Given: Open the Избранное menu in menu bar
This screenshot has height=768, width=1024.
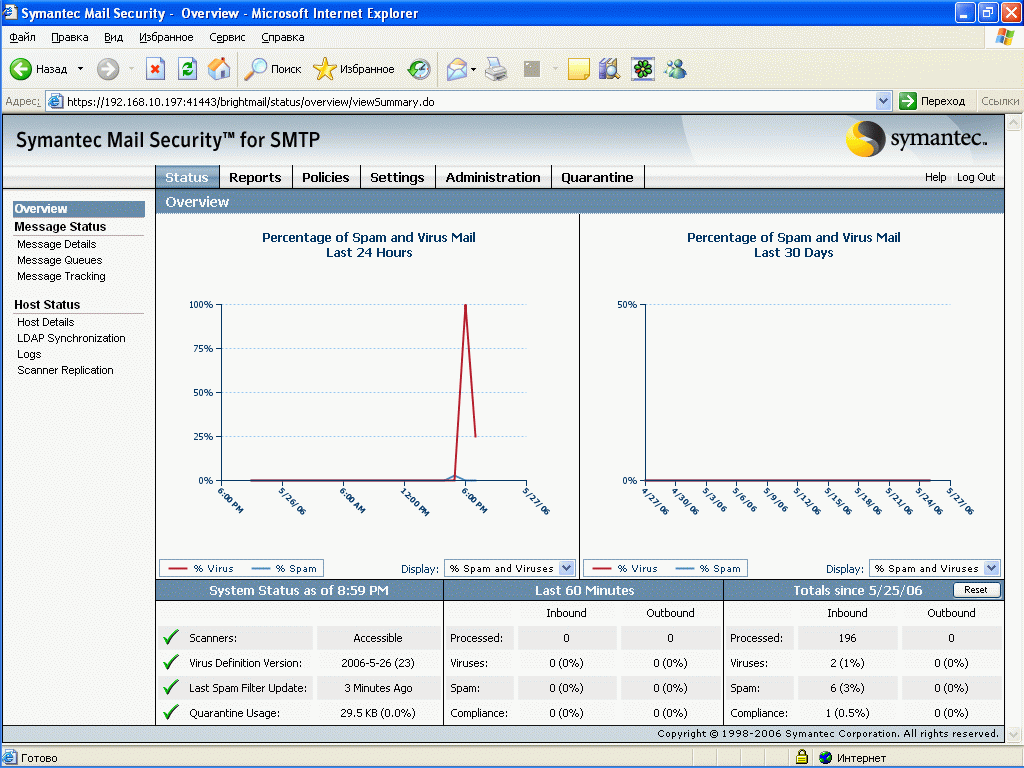Looking at the screenshot, I should pos(166,37).
